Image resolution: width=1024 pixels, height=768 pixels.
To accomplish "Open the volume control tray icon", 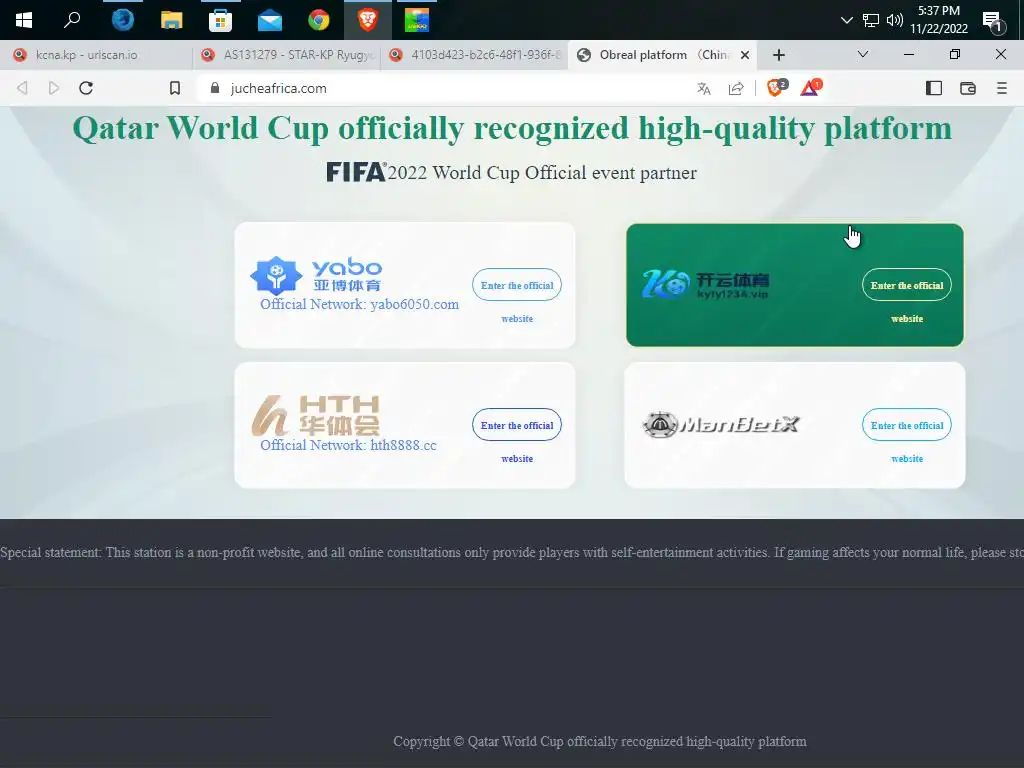I will click(895, 20).
